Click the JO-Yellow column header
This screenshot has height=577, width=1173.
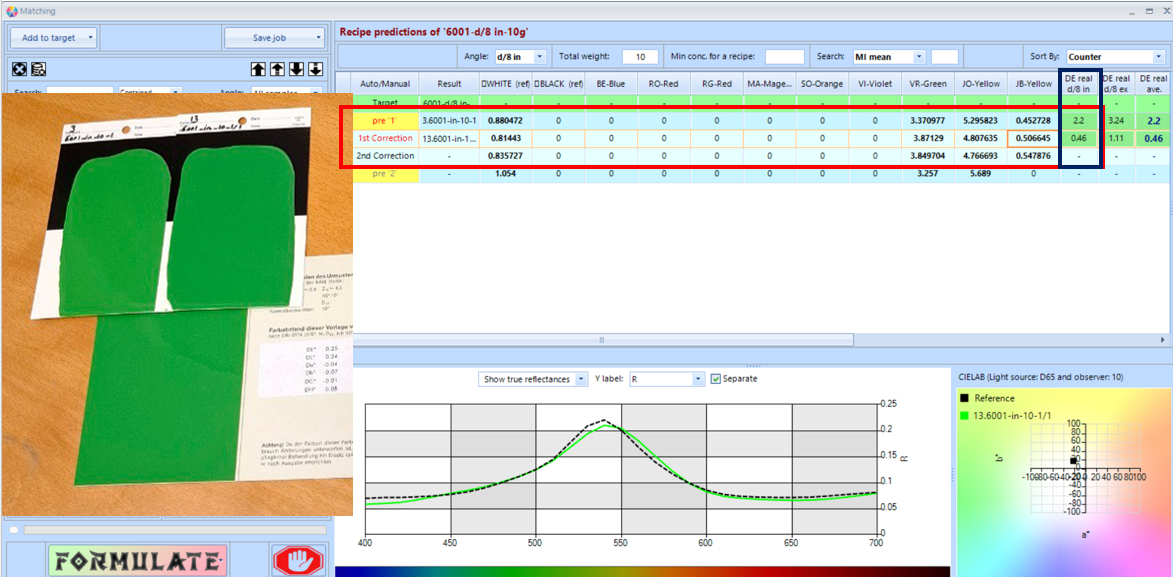[x=981, y=84]
